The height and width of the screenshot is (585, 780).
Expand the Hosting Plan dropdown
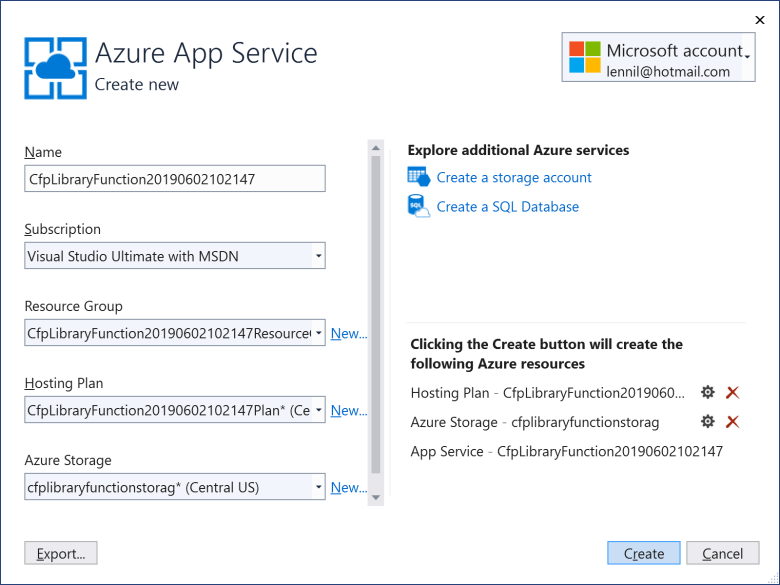[318, 410]
